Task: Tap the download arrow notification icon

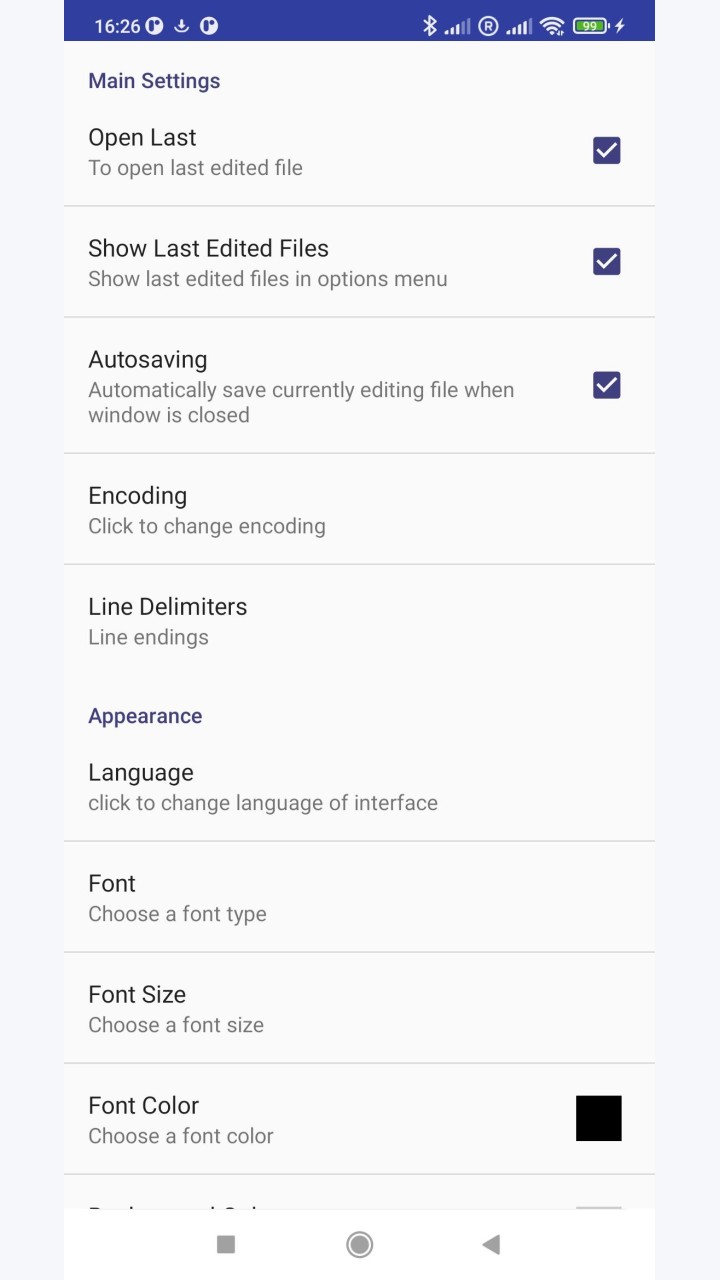Action: pyautogui.click(x=182, y=26)
